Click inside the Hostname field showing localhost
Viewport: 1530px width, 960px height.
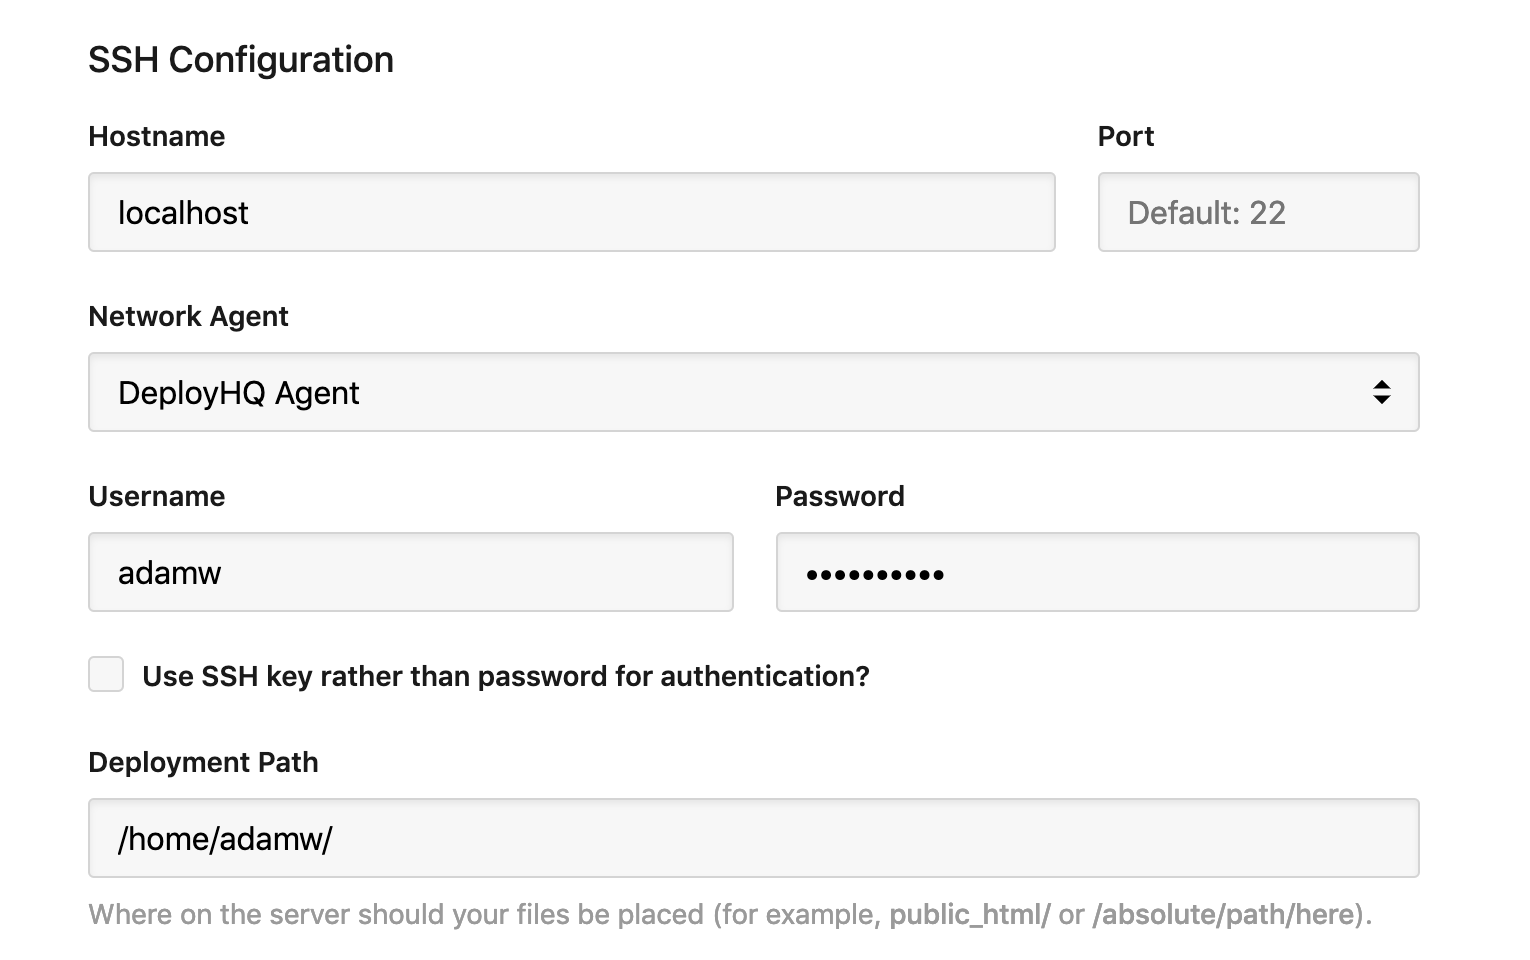(570, 212)
